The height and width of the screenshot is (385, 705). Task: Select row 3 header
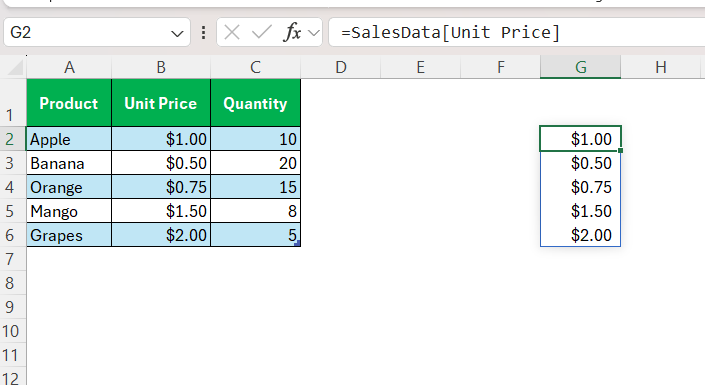pyautogui.click(x=13, y=163)
